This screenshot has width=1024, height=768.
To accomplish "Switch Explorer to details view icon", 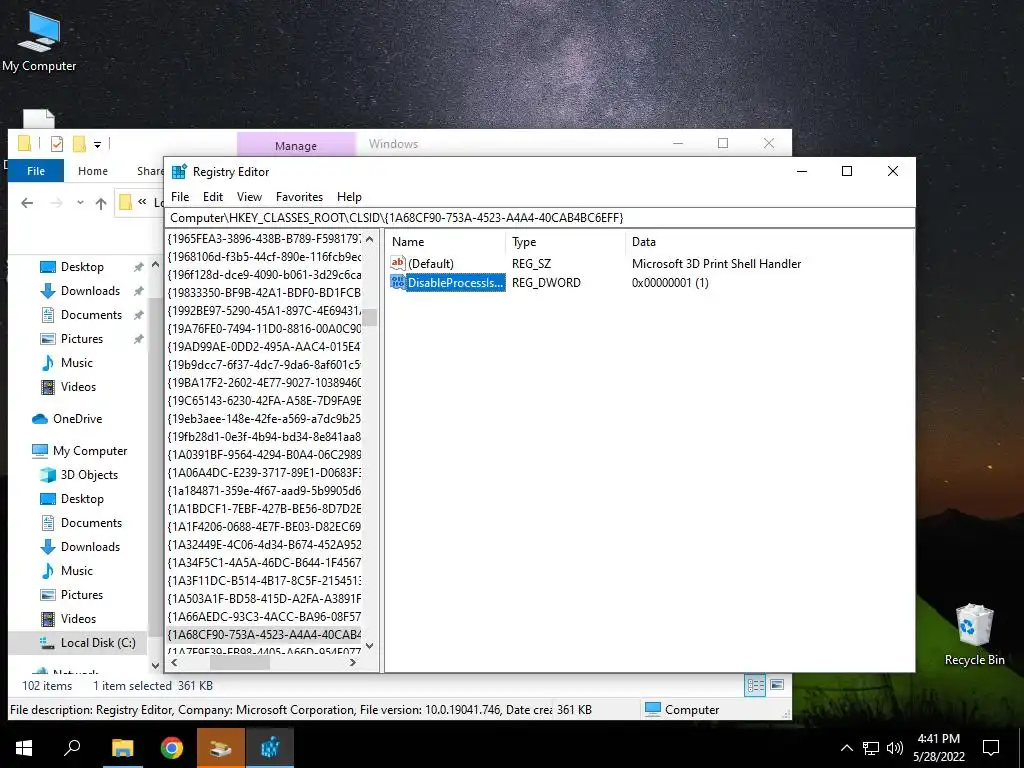I will point(755,685).
